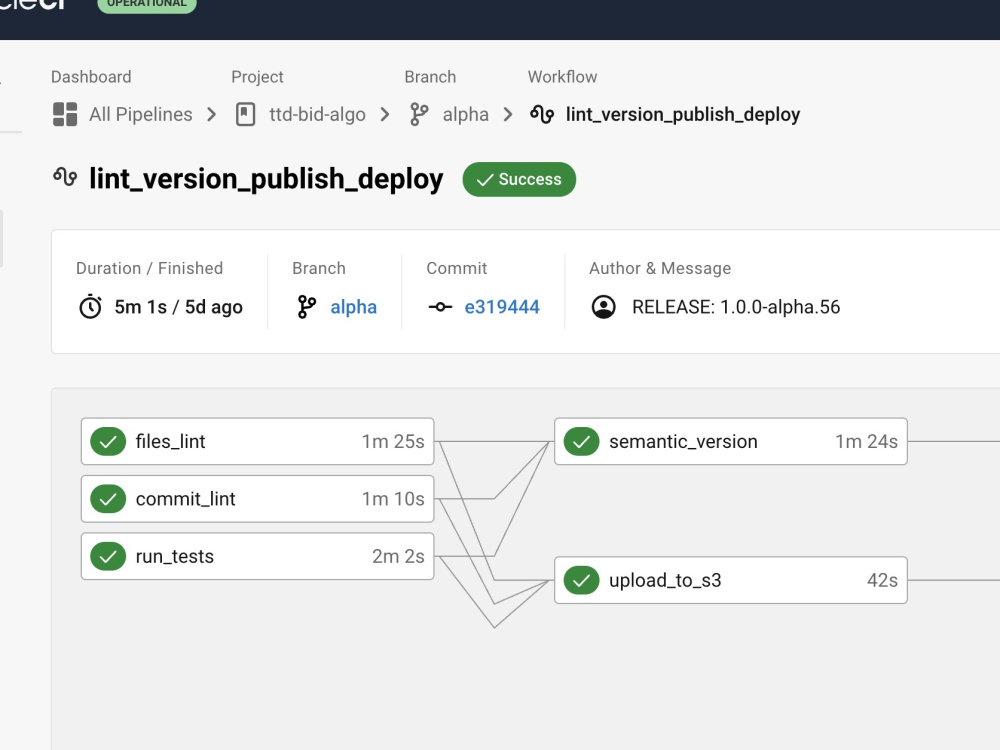Expand the chevron after All Pipelines
1000x750 pixels.
[211, 114]
